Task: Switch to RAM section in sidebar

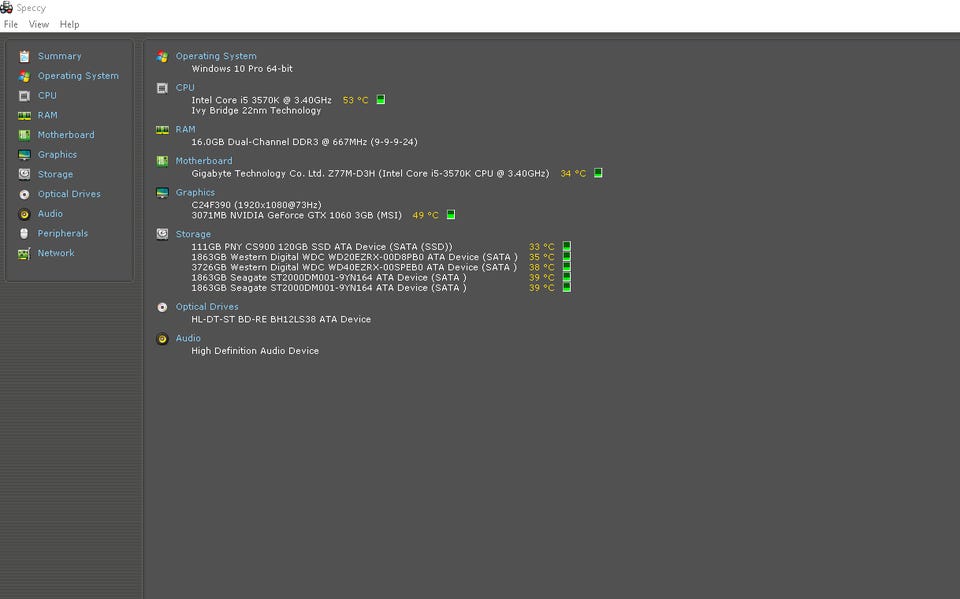Action: point(47,115)
